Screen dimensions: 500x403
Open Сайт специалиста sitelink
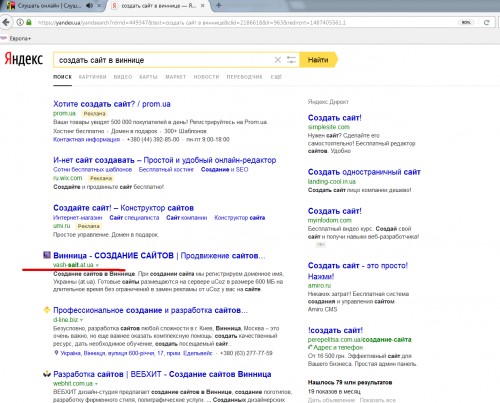coord(134,218)
